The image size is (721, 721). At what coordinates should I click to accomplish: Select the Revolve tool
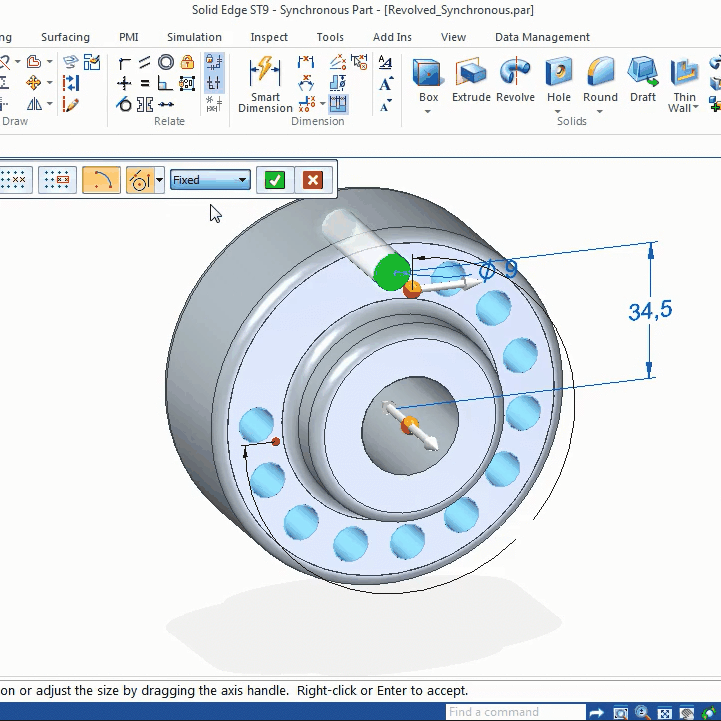tap(515, 81)
